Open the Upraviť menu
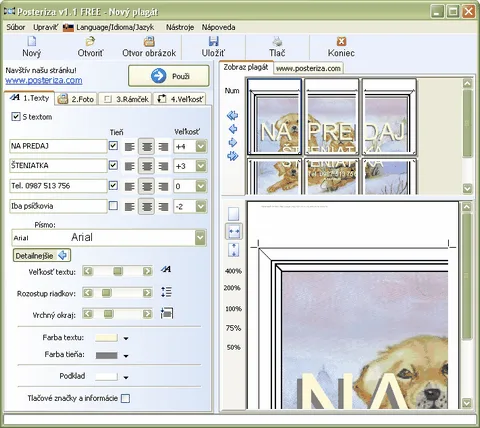The image size is (480, 428). tap(46, 27)
